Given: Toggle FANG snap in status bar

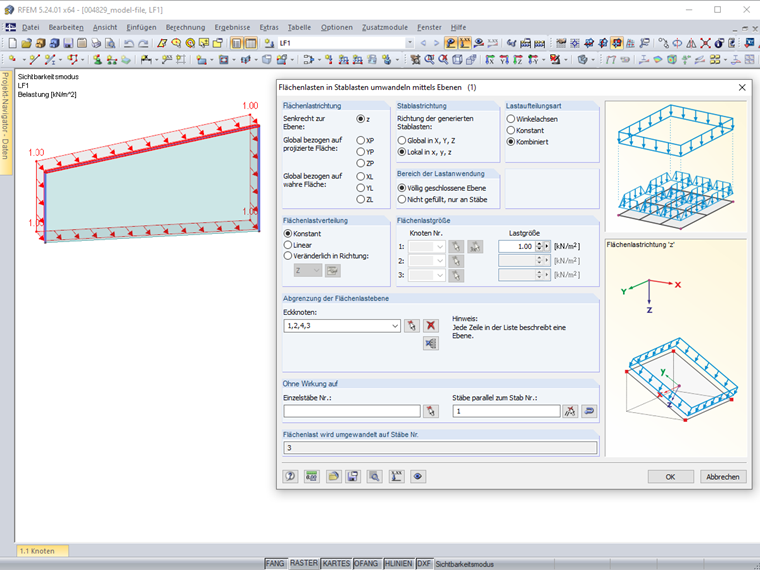Looking at the screenshot, I should (275, 563).
